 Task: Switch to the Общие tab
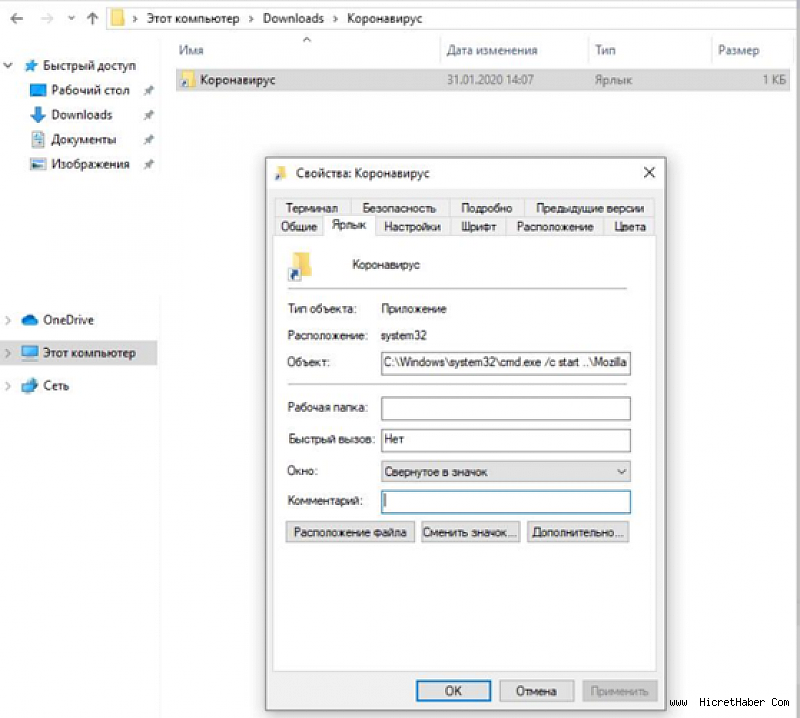298,227
